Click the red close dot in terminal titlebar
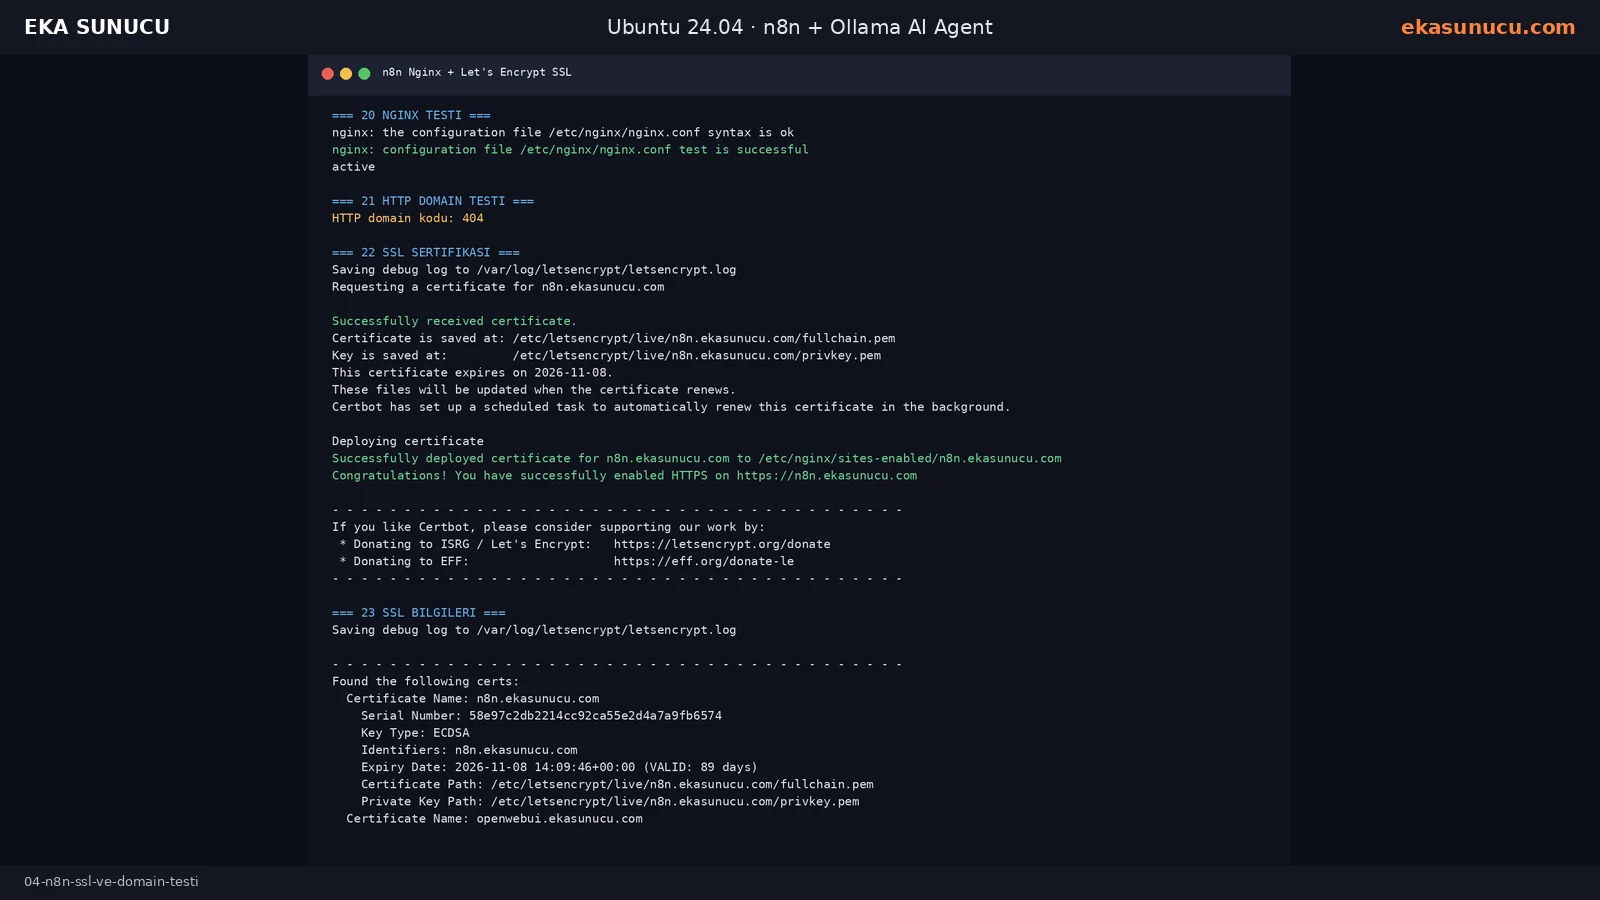 (x=327, y=73)
